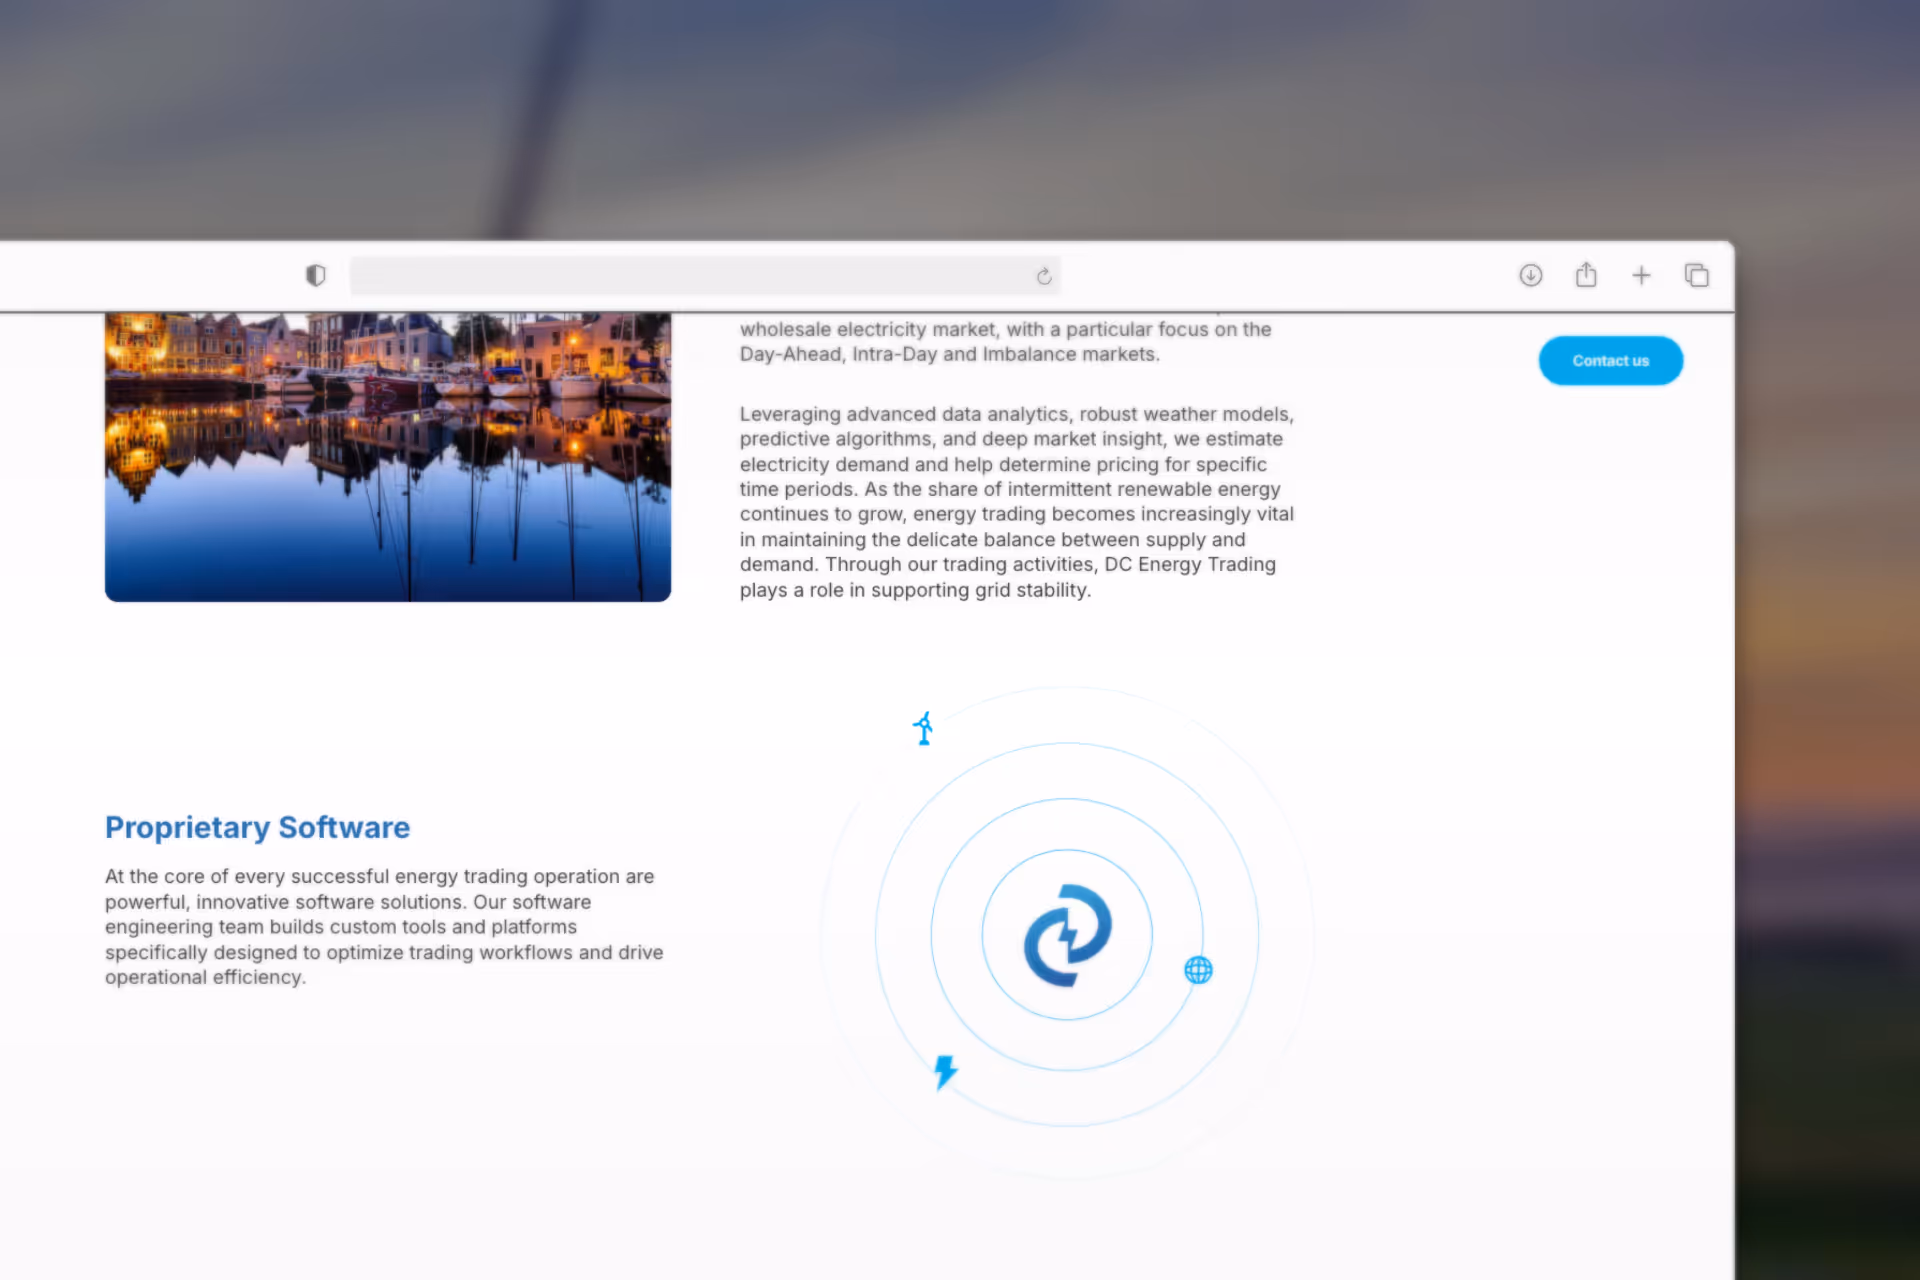
Task: Click the text 'Day-Ahead, Intra-Day and Imbalance markets.'
Action: click(950, 354)
